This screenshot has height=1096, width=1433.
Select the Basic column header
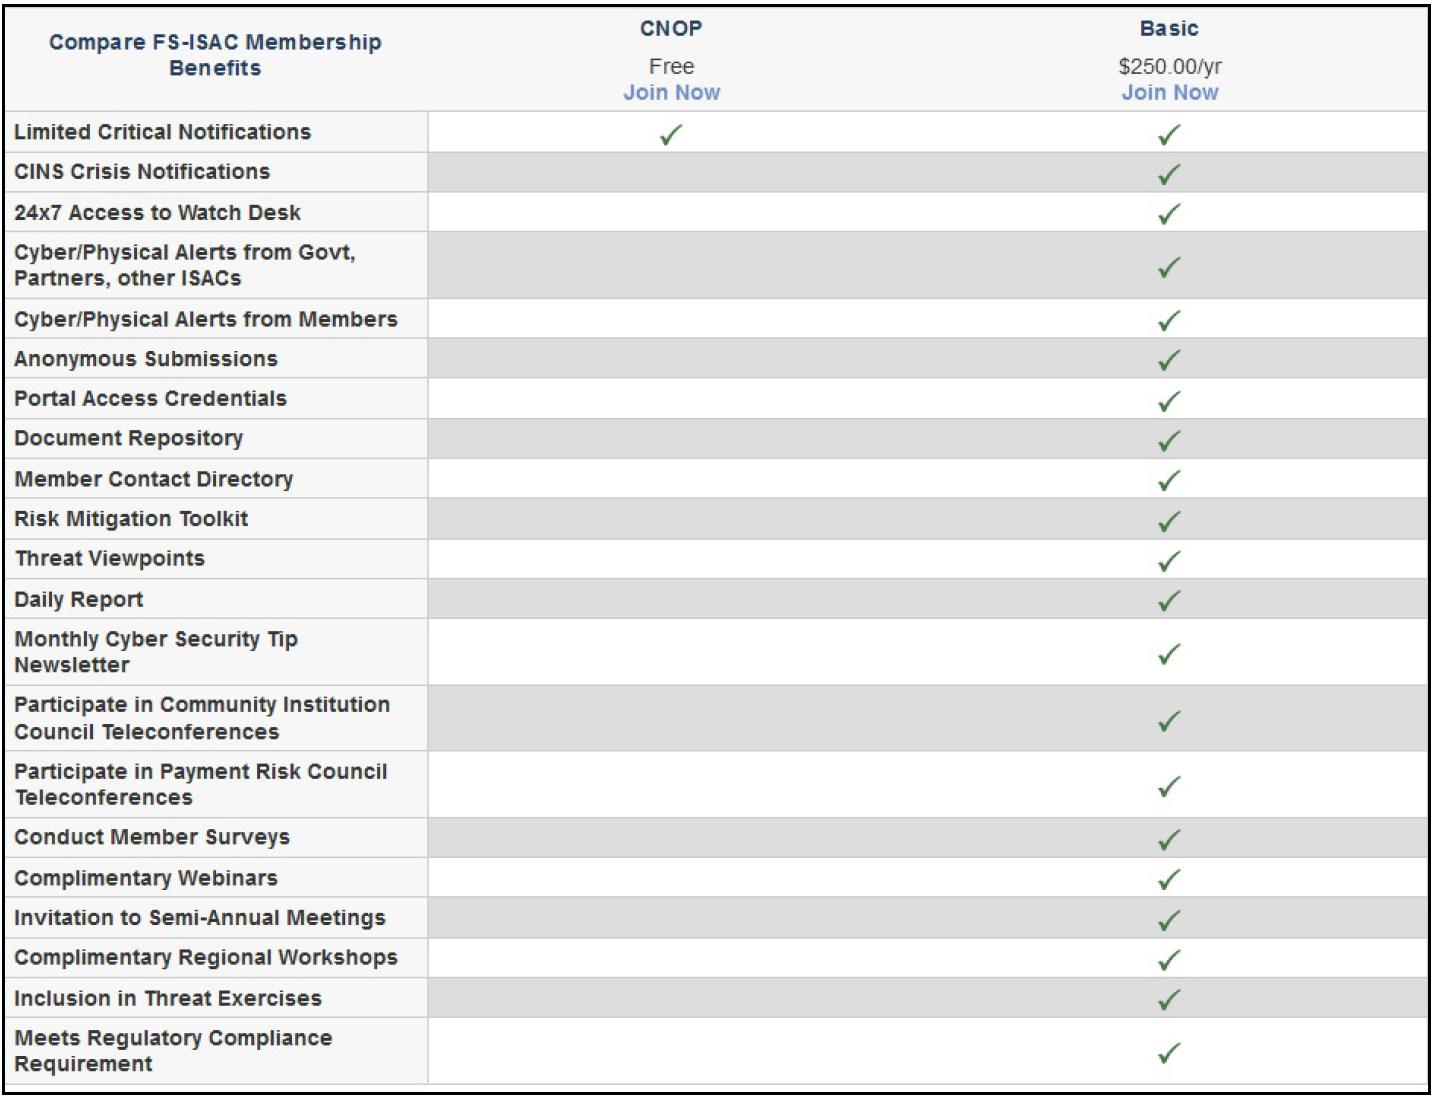click(x=1169, y=29)
